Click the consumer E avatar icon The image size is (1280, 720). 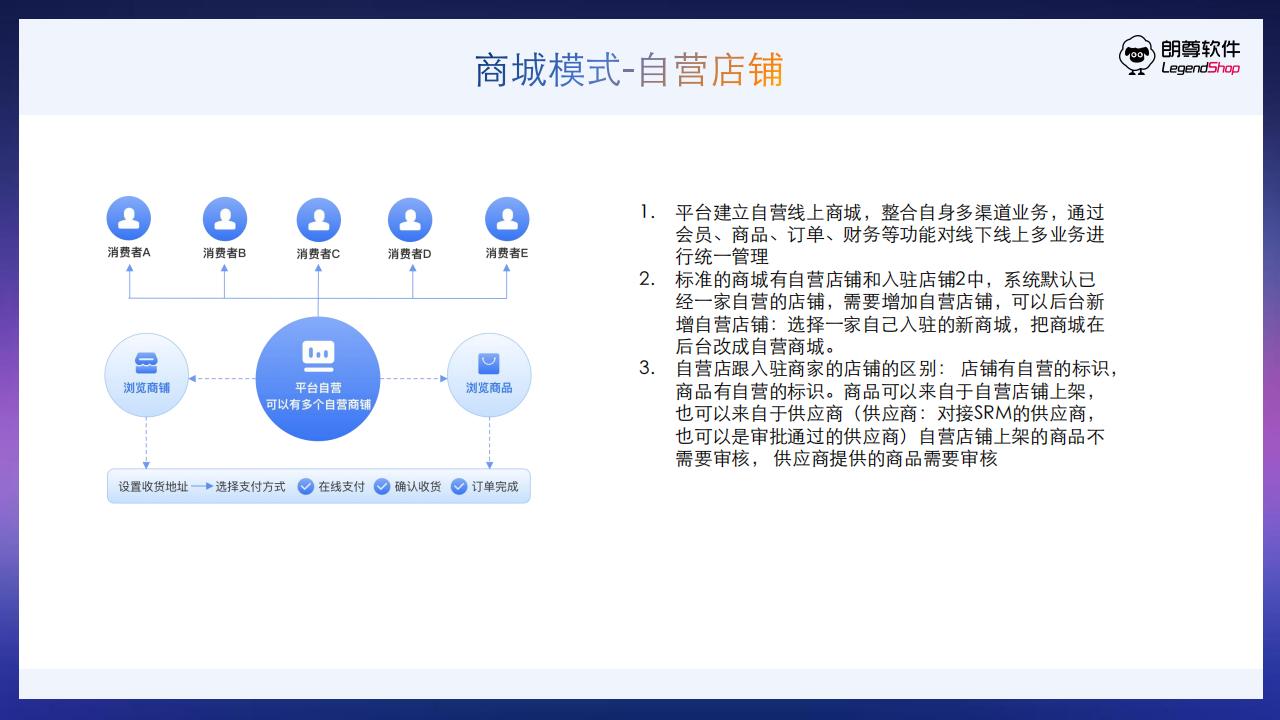[x=507, y=219]
